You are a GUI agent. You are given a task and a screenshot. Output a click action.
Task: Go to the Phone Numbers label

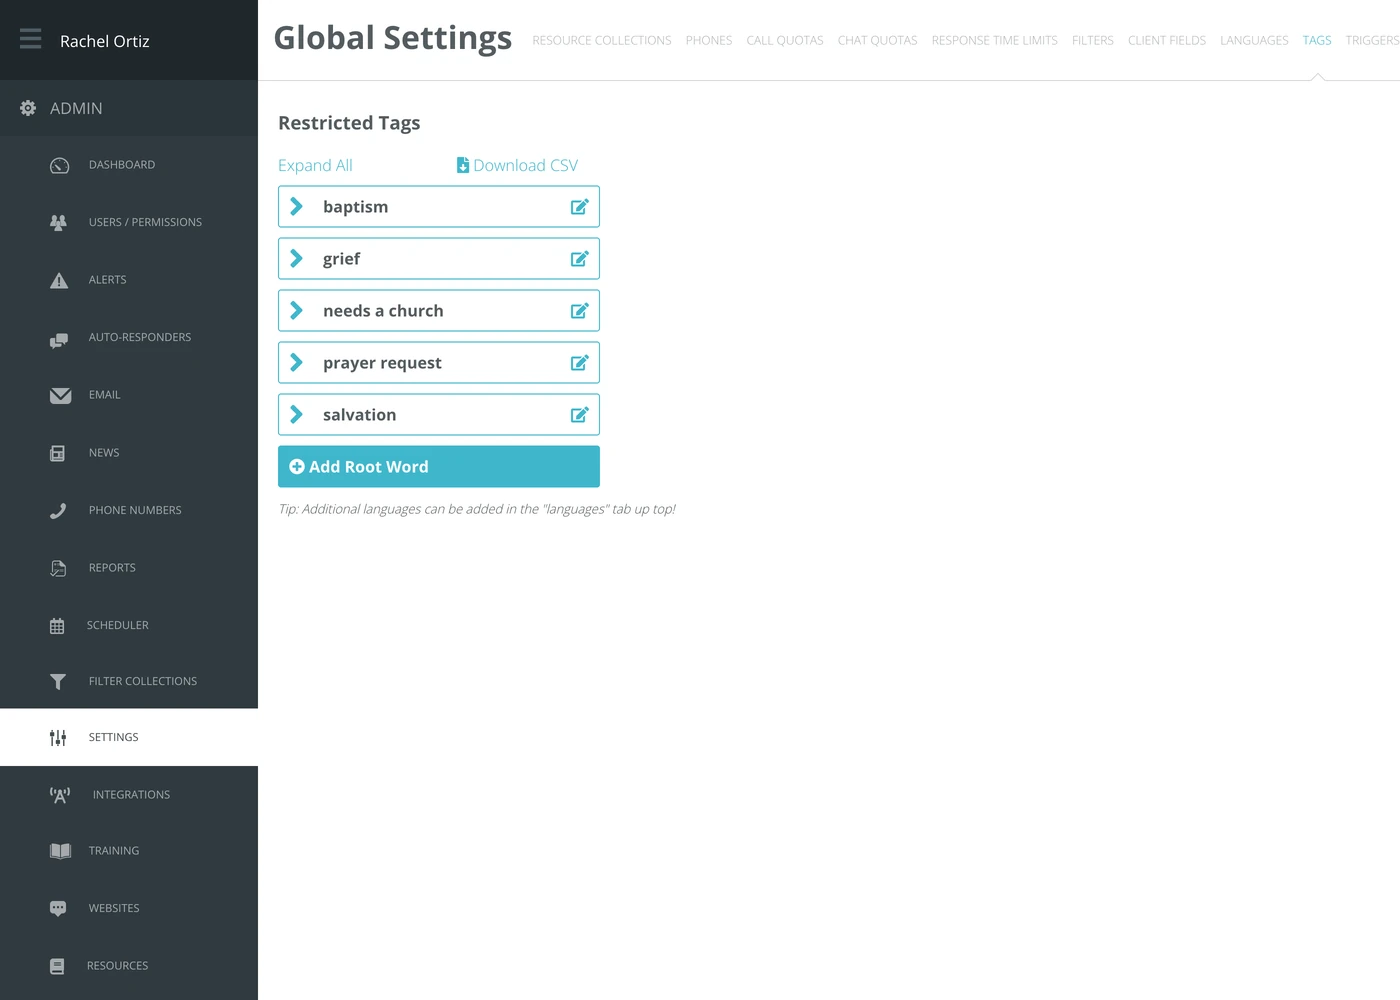tap(135, 511)
